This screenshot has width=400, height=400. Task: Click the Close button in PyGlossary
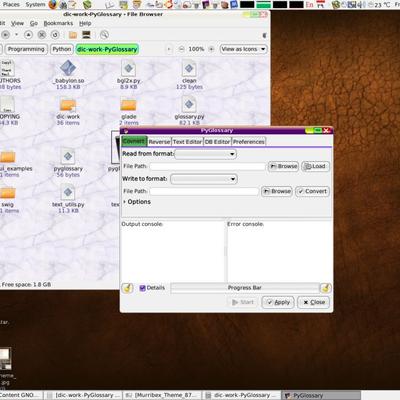click(314, 302)
